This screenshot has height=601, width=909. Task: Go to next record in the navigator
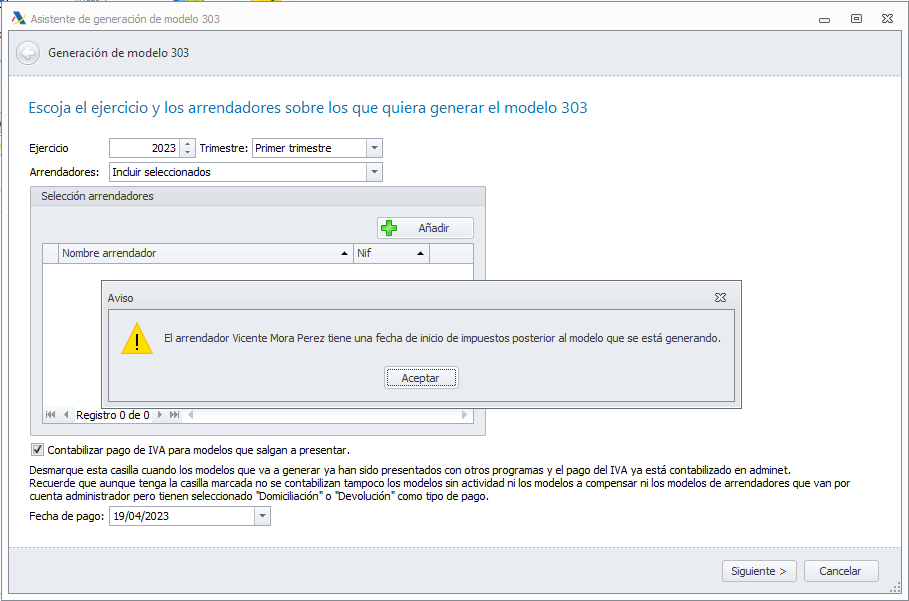(160, 415)
